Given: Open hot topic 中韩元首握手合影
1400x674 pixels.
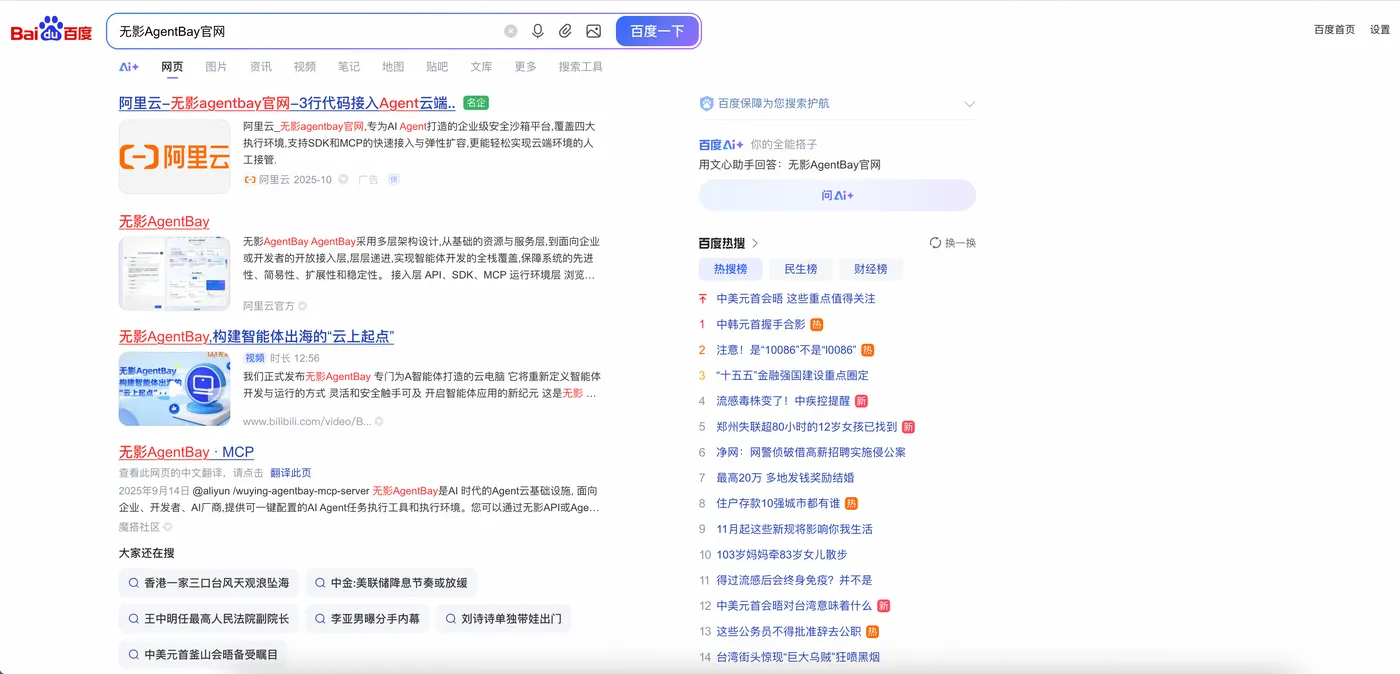Looking at the screenshot, I should [x=761, y=324].
